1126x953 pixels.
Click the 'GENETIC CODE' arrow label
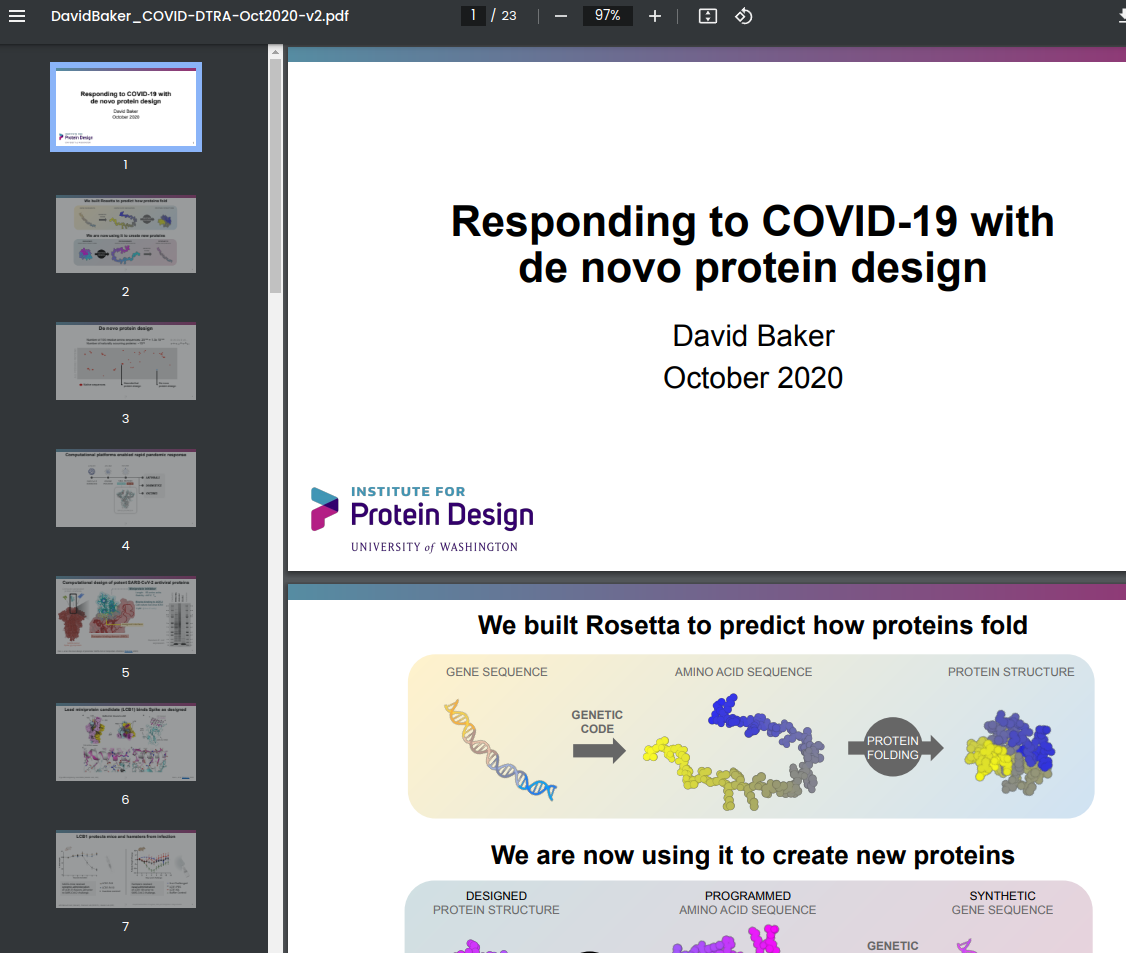[597, 722]
